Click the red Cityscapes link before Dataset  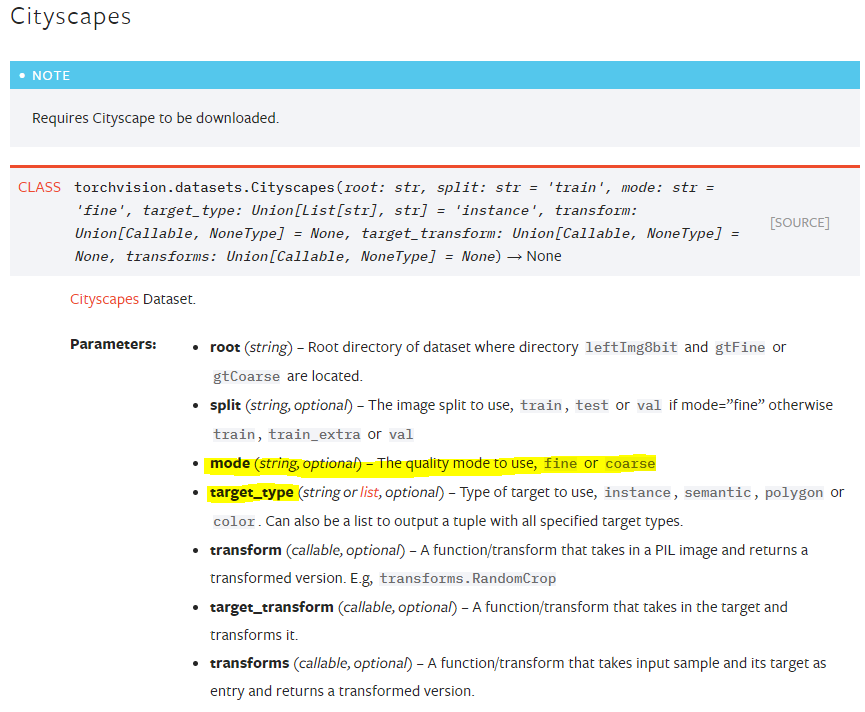(104, 299)
